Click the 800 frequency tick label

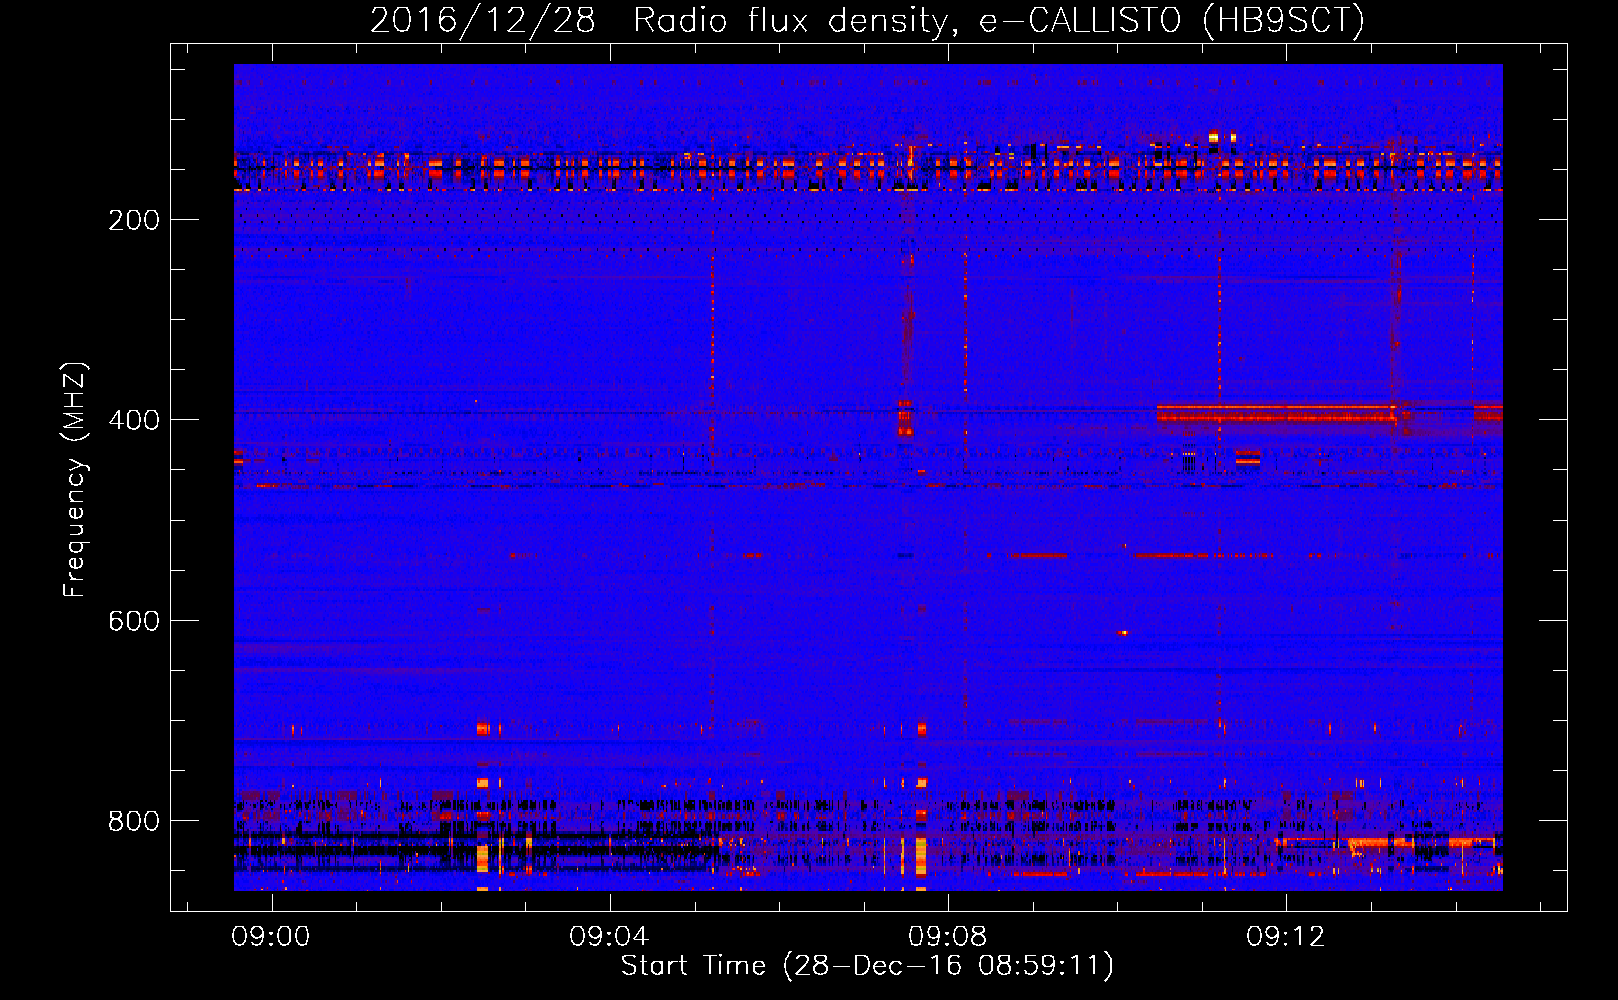(x=134, y=821)
